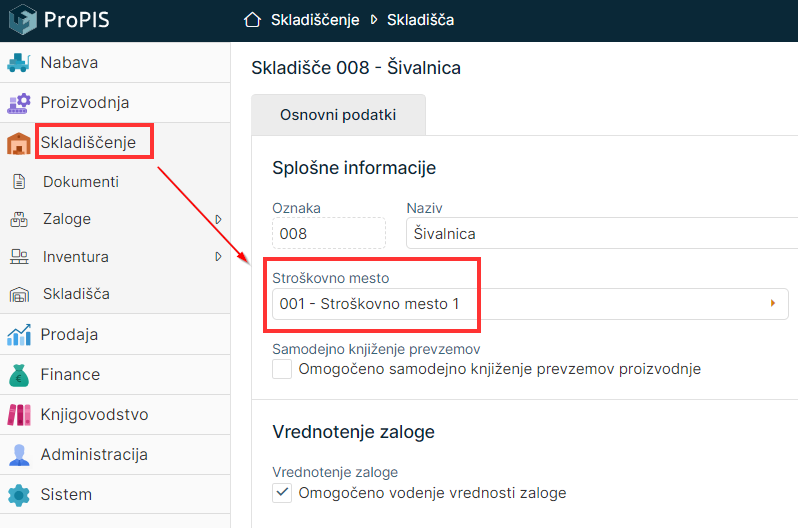
Task: Click the Nabava module icon
Action: pyautogui.click(x=18, y=63)
